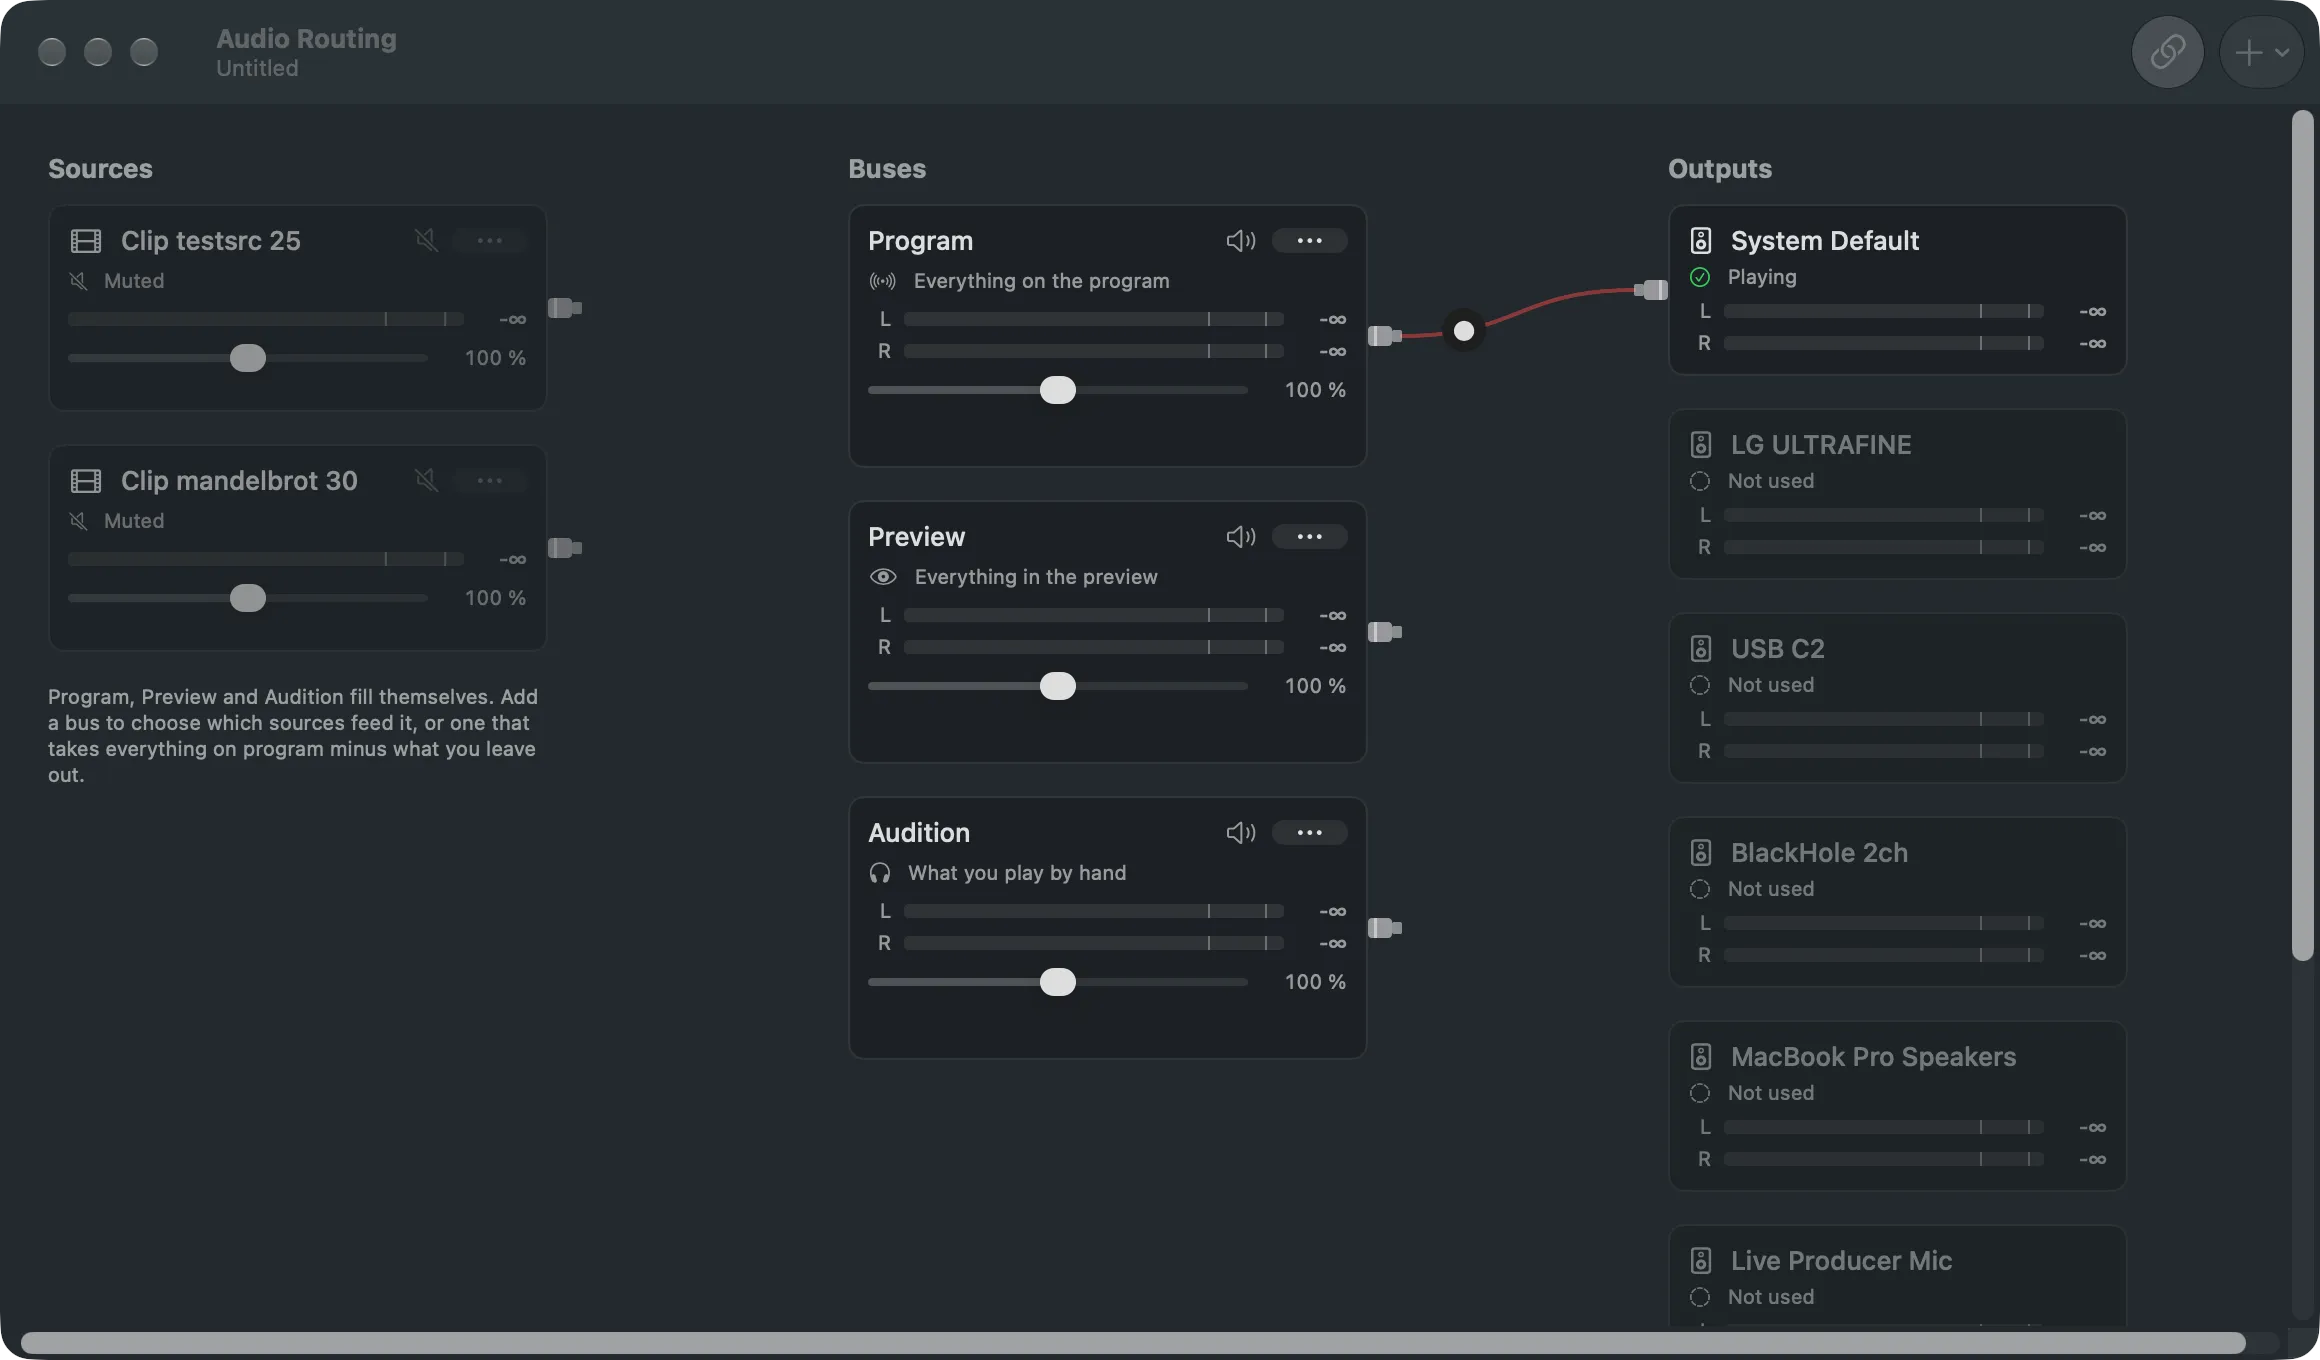Click the headphones icon in Audition bus
Image resolution: width=2320 pixels, height=1360 pixels.
(880, 873)
